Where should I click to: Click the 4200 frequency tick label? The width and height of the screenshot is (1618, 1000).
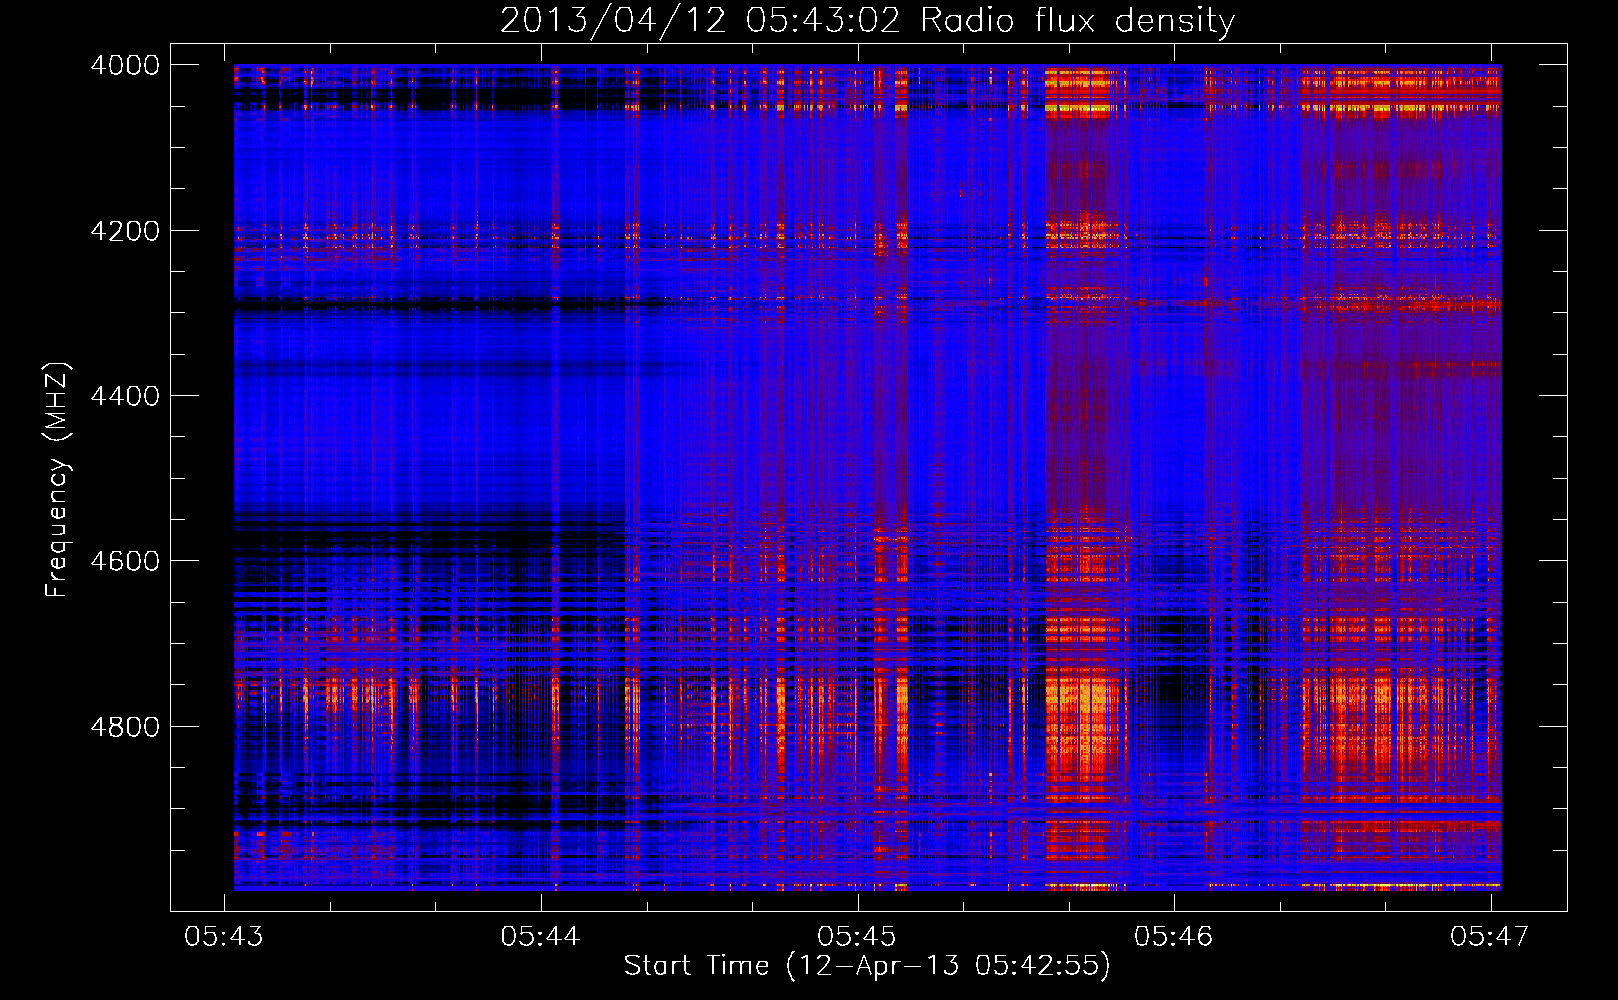point(125,231)
